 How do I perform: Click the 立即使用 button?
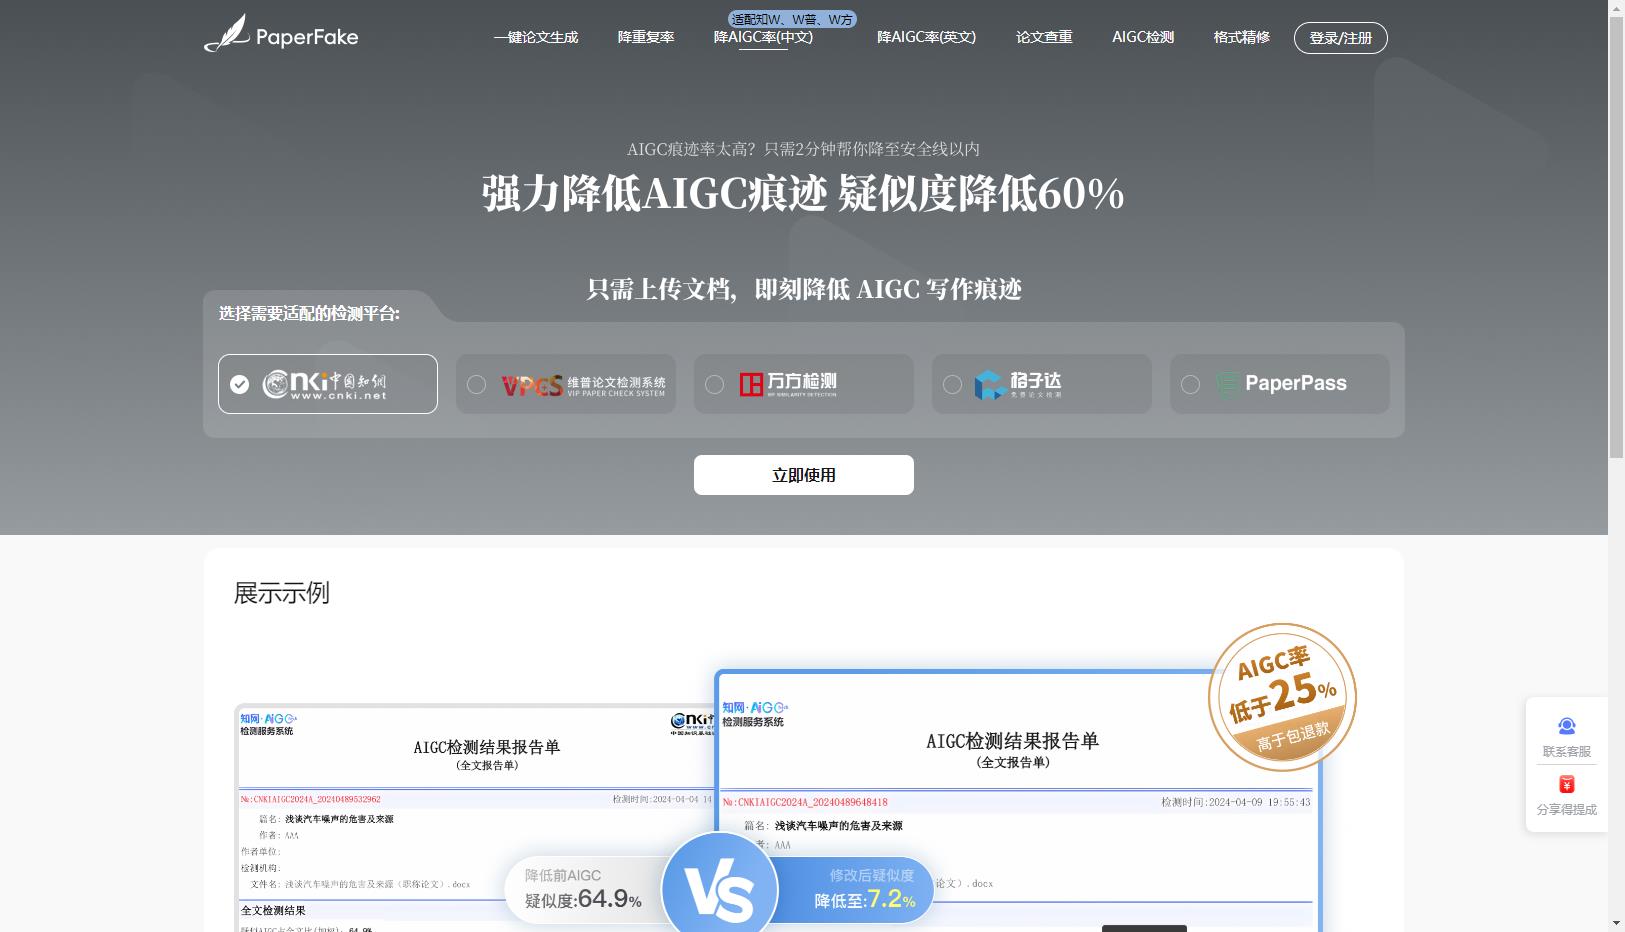[802, 474]
